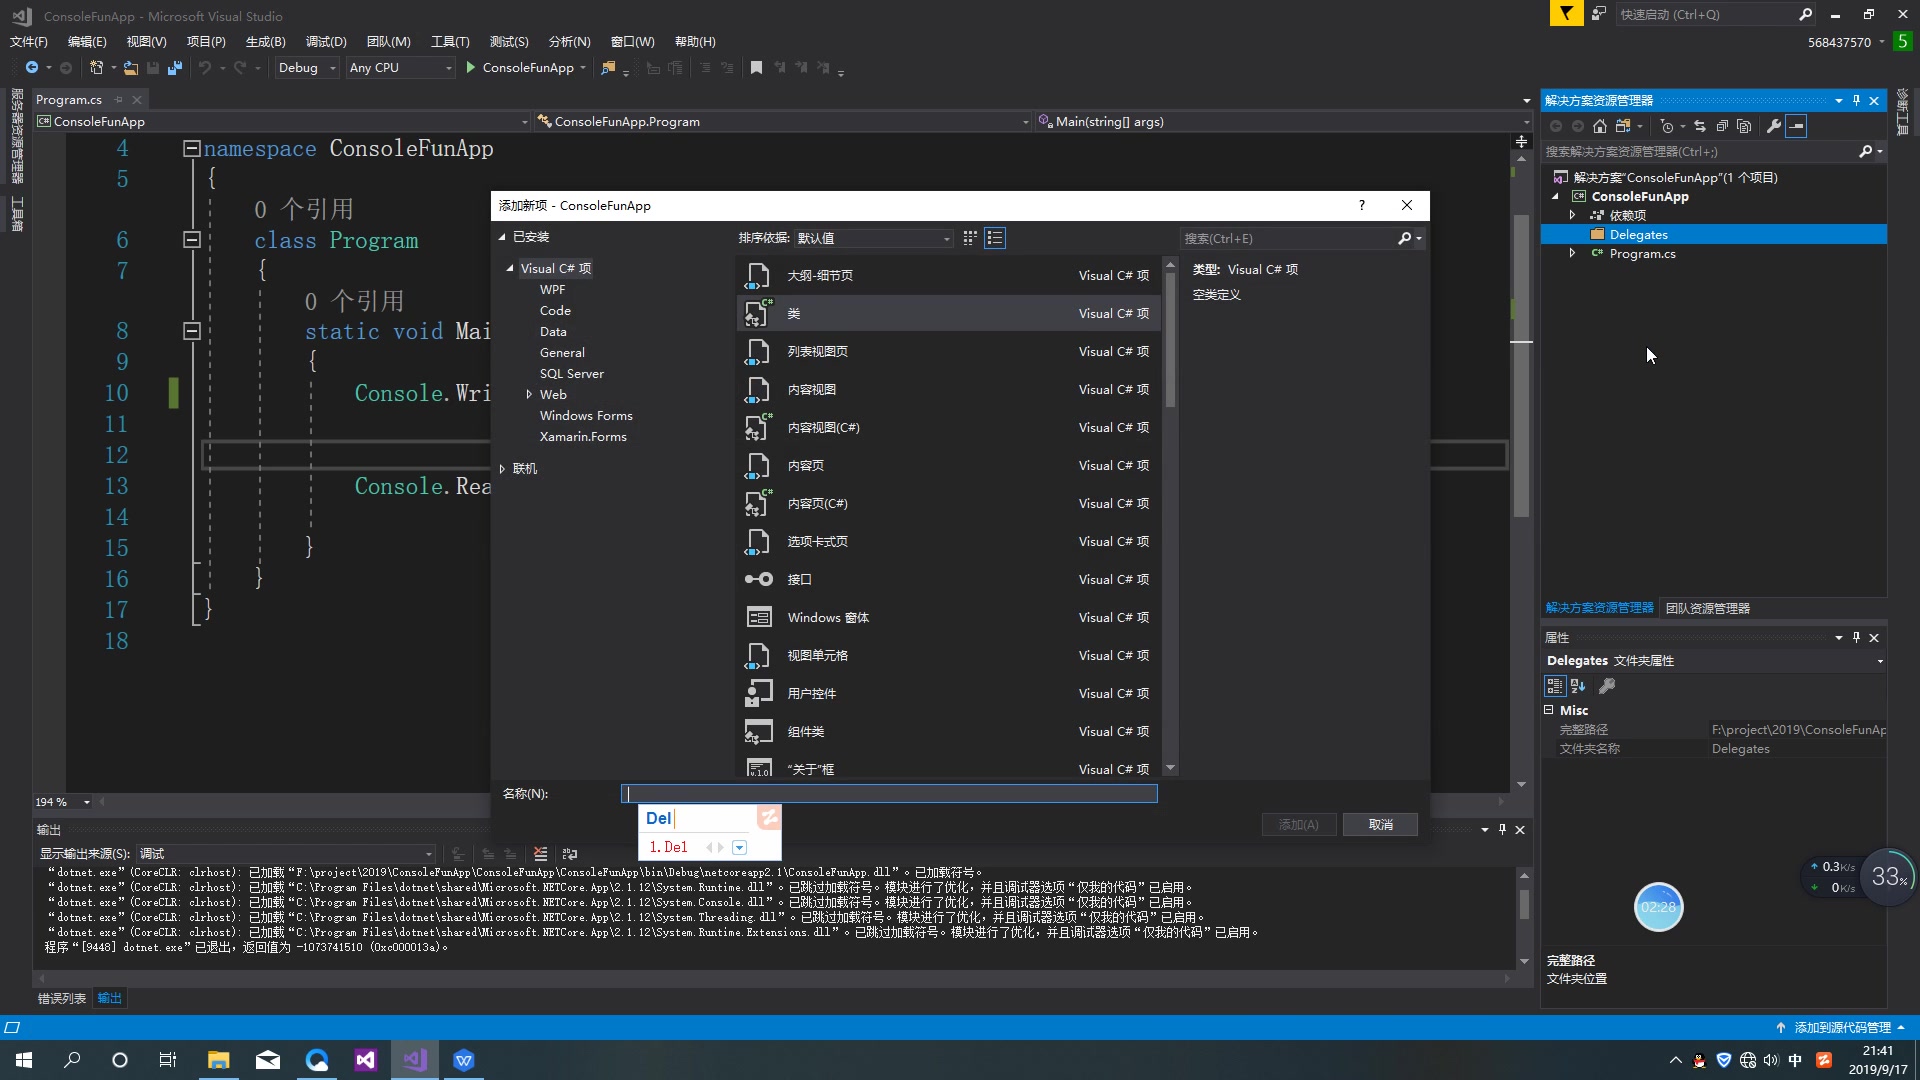Open 编辑(E) menu
Image resolution: width=1920 pixels, height=1080 pixels.
87,41
